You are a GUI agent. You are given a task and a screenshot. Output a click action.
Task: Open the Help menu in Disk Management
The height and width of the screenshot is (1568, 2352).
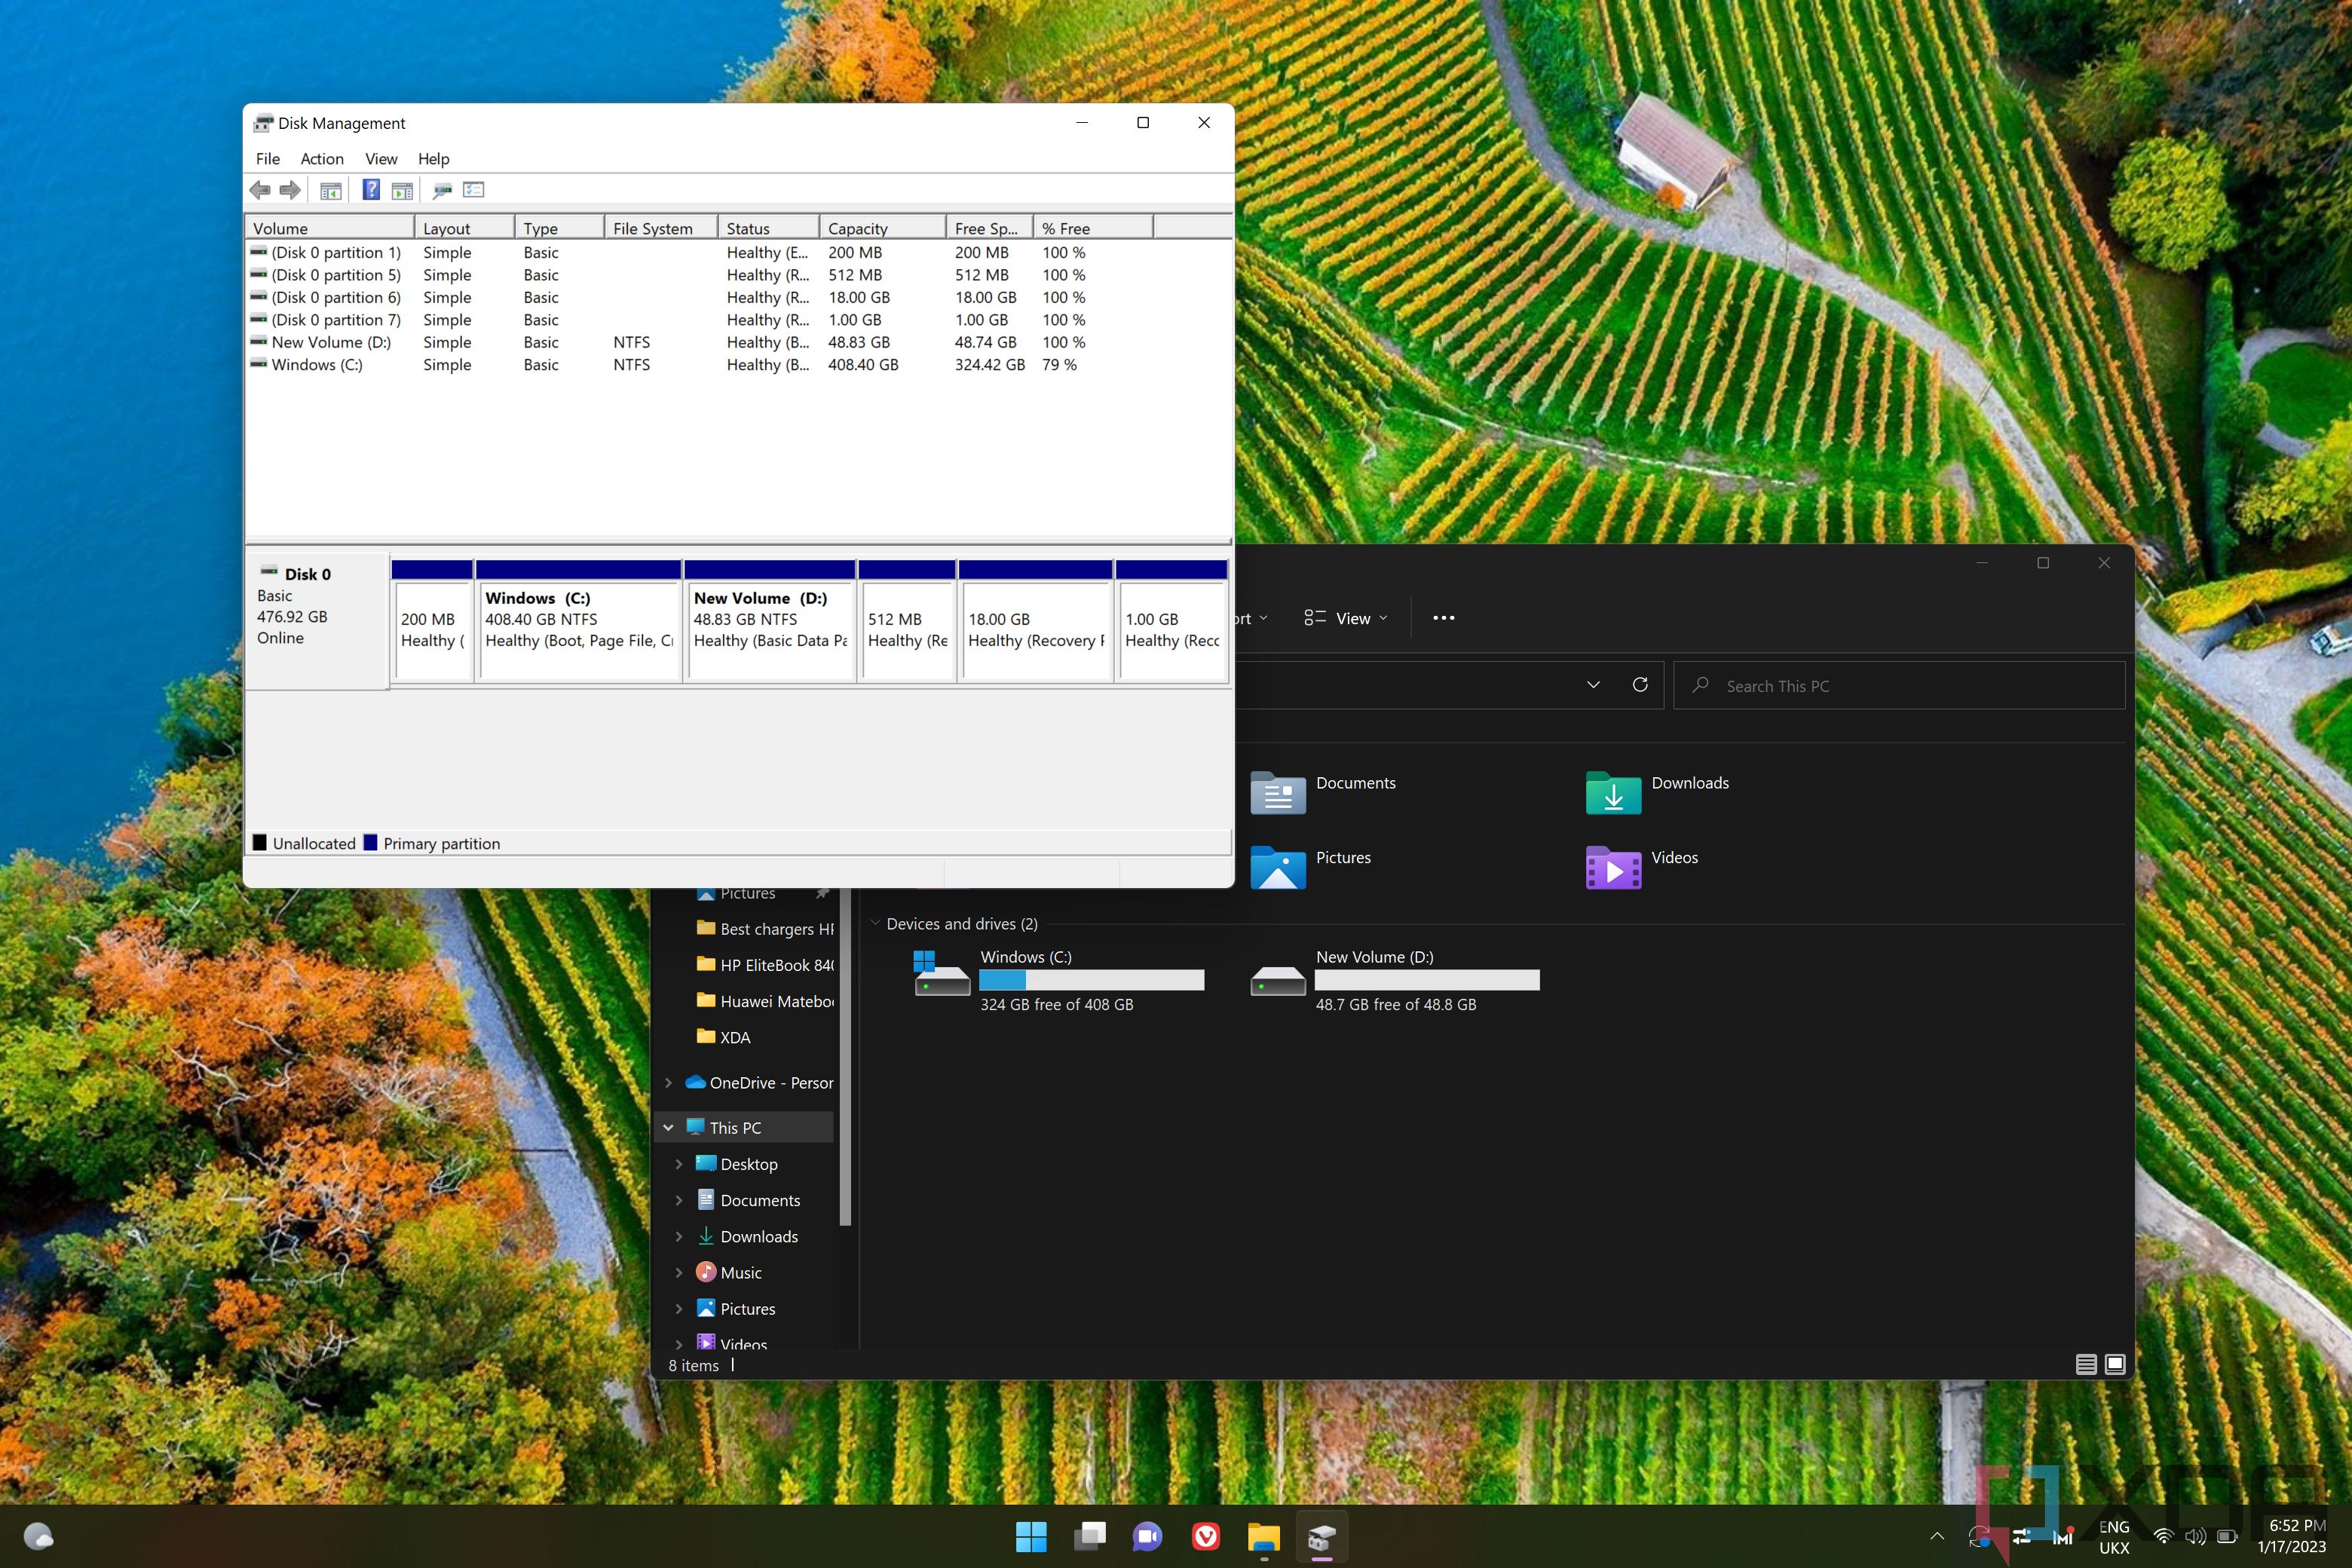pyautogui.click(x=433, y=158)
